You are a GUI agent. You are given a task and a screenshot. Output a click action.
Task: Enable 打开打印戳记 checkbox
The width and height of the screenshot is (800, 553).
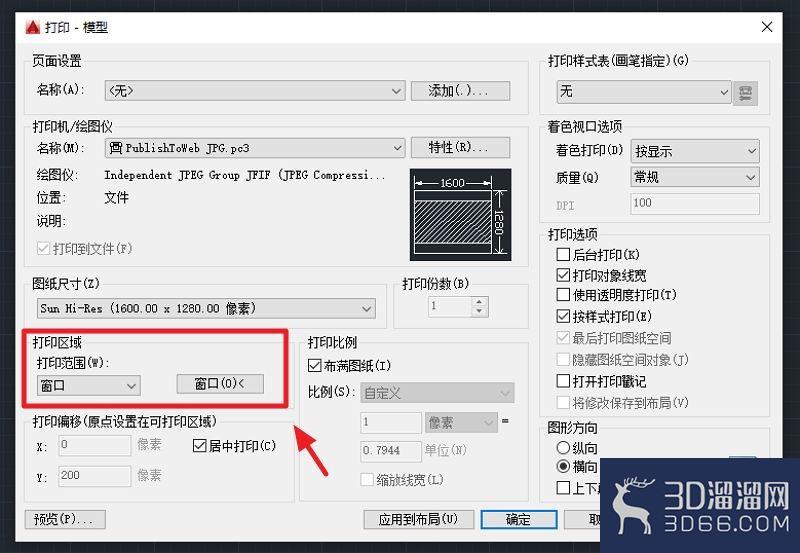(563, 381)
